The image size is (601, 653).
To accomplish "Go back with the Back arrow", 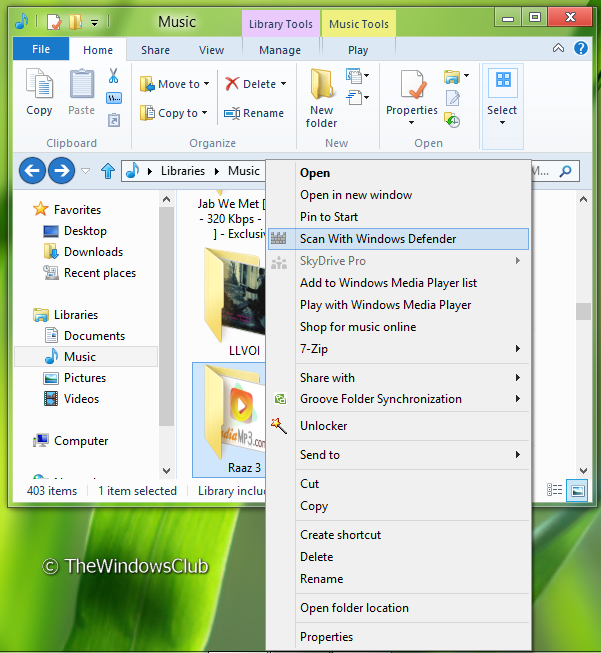I will [x=32, y=171].
